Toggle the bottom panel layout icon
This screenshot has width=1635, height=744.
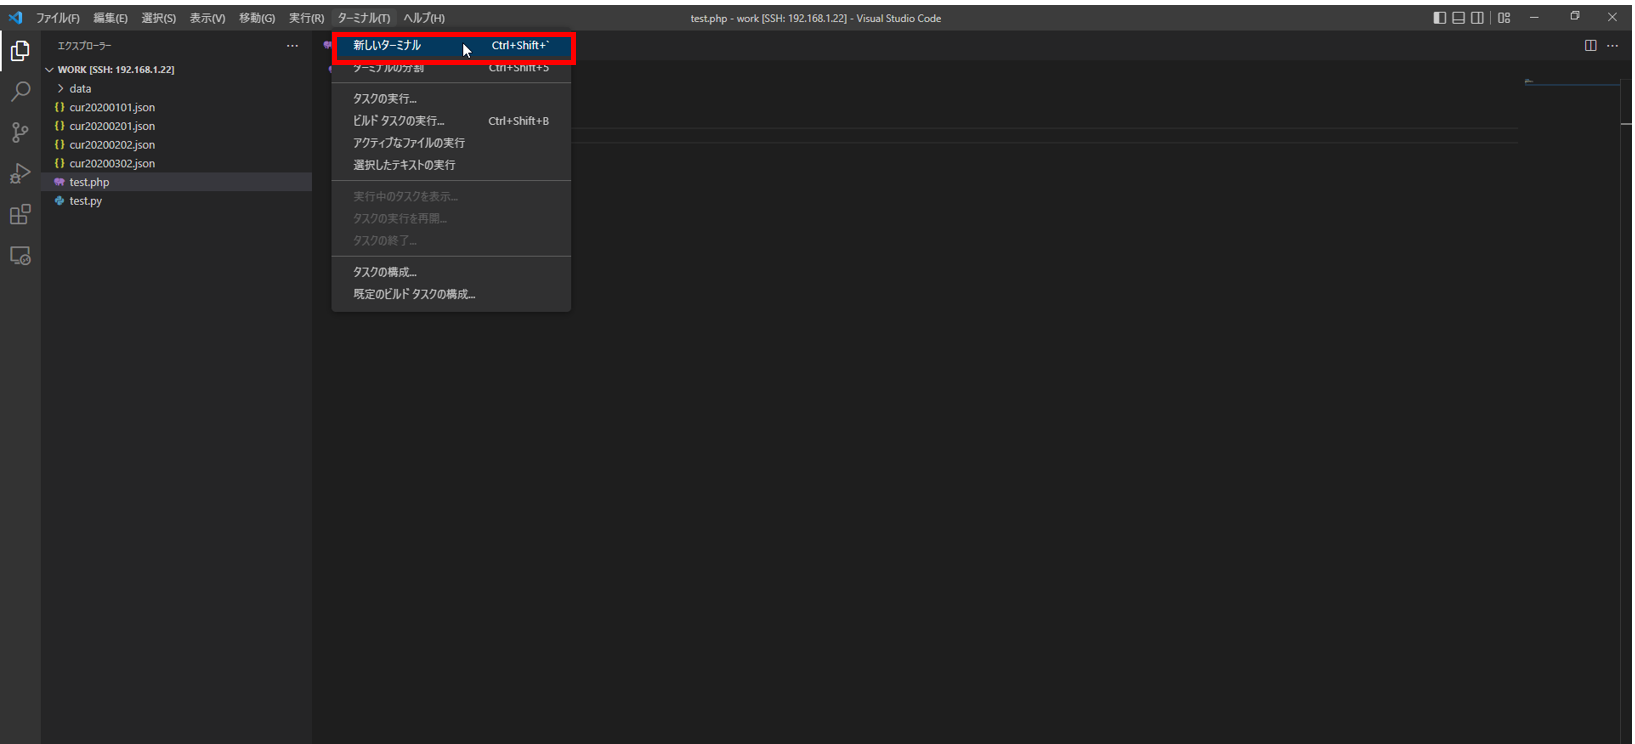(x=1459, y=18)
